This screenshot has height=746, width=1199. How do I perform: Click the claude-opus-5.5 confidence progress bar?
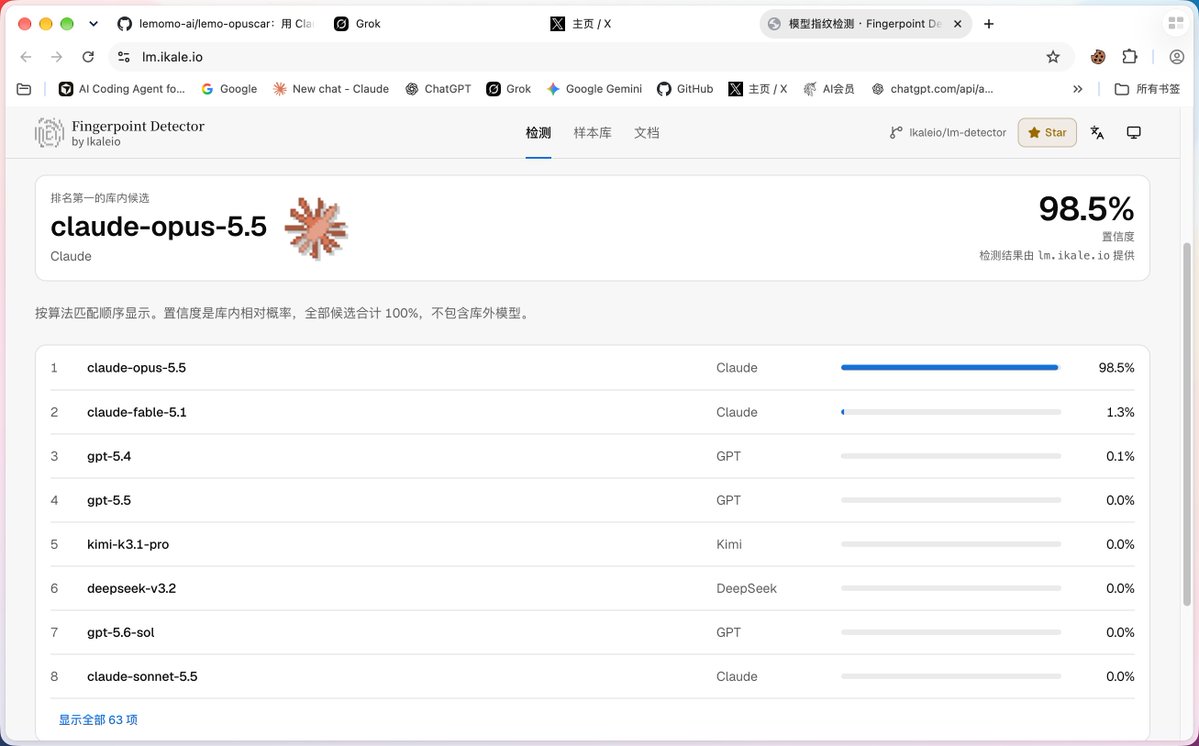tap(950, 368)
